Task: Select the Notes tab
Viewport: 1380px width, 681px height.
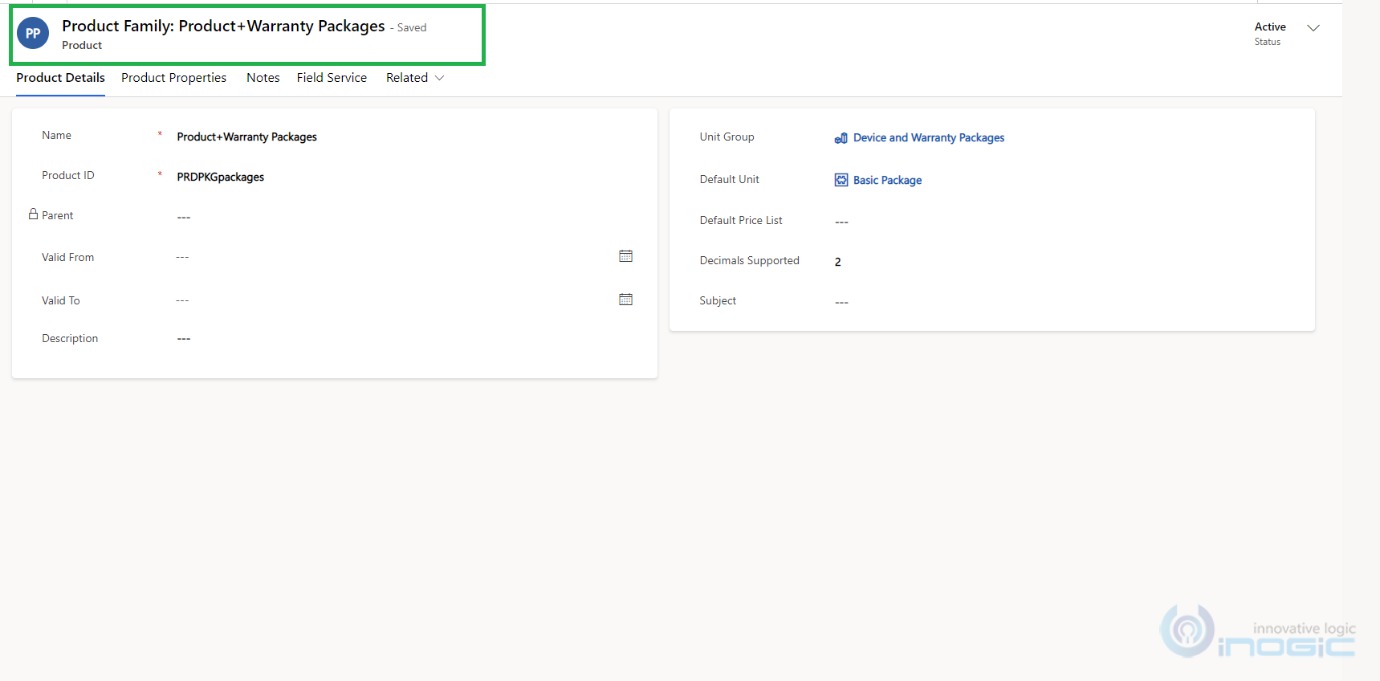Action: pos(262,77)
